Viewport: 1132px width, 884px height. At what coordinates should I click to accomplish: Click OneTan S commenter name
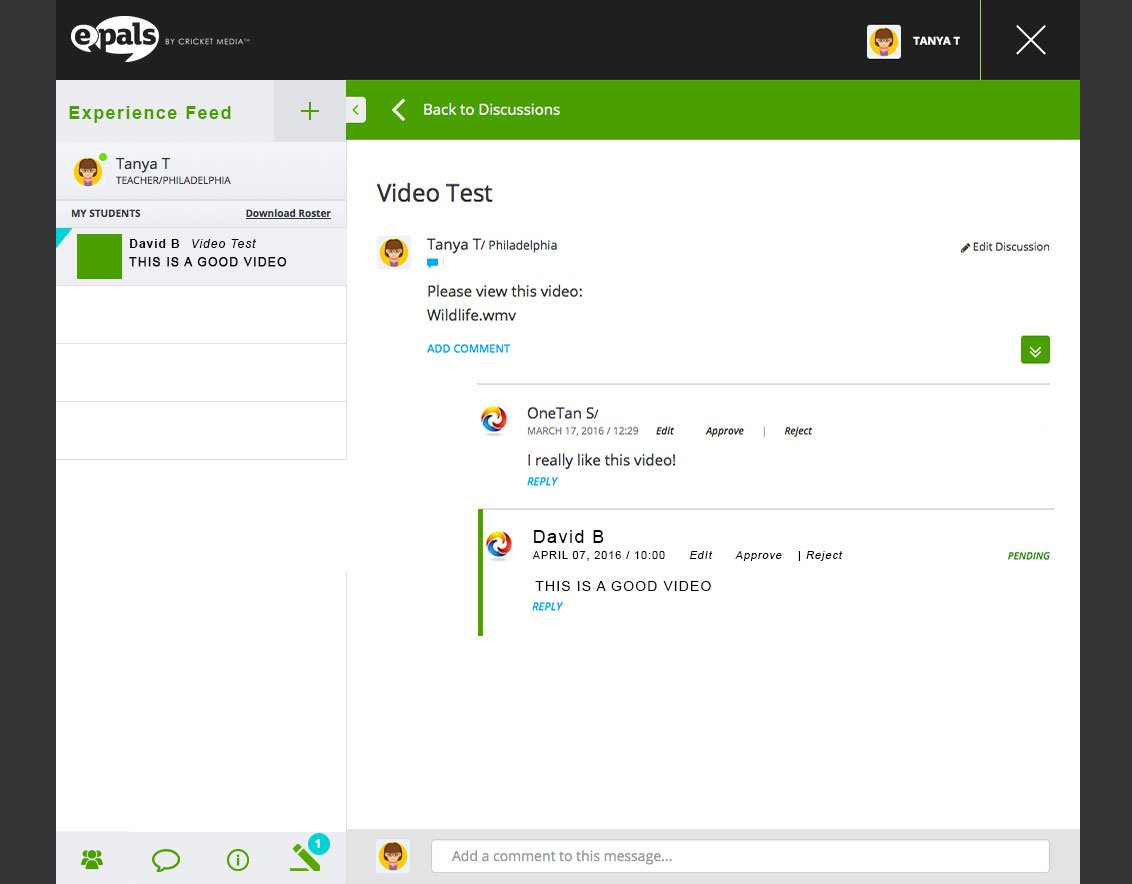(562, 413)
